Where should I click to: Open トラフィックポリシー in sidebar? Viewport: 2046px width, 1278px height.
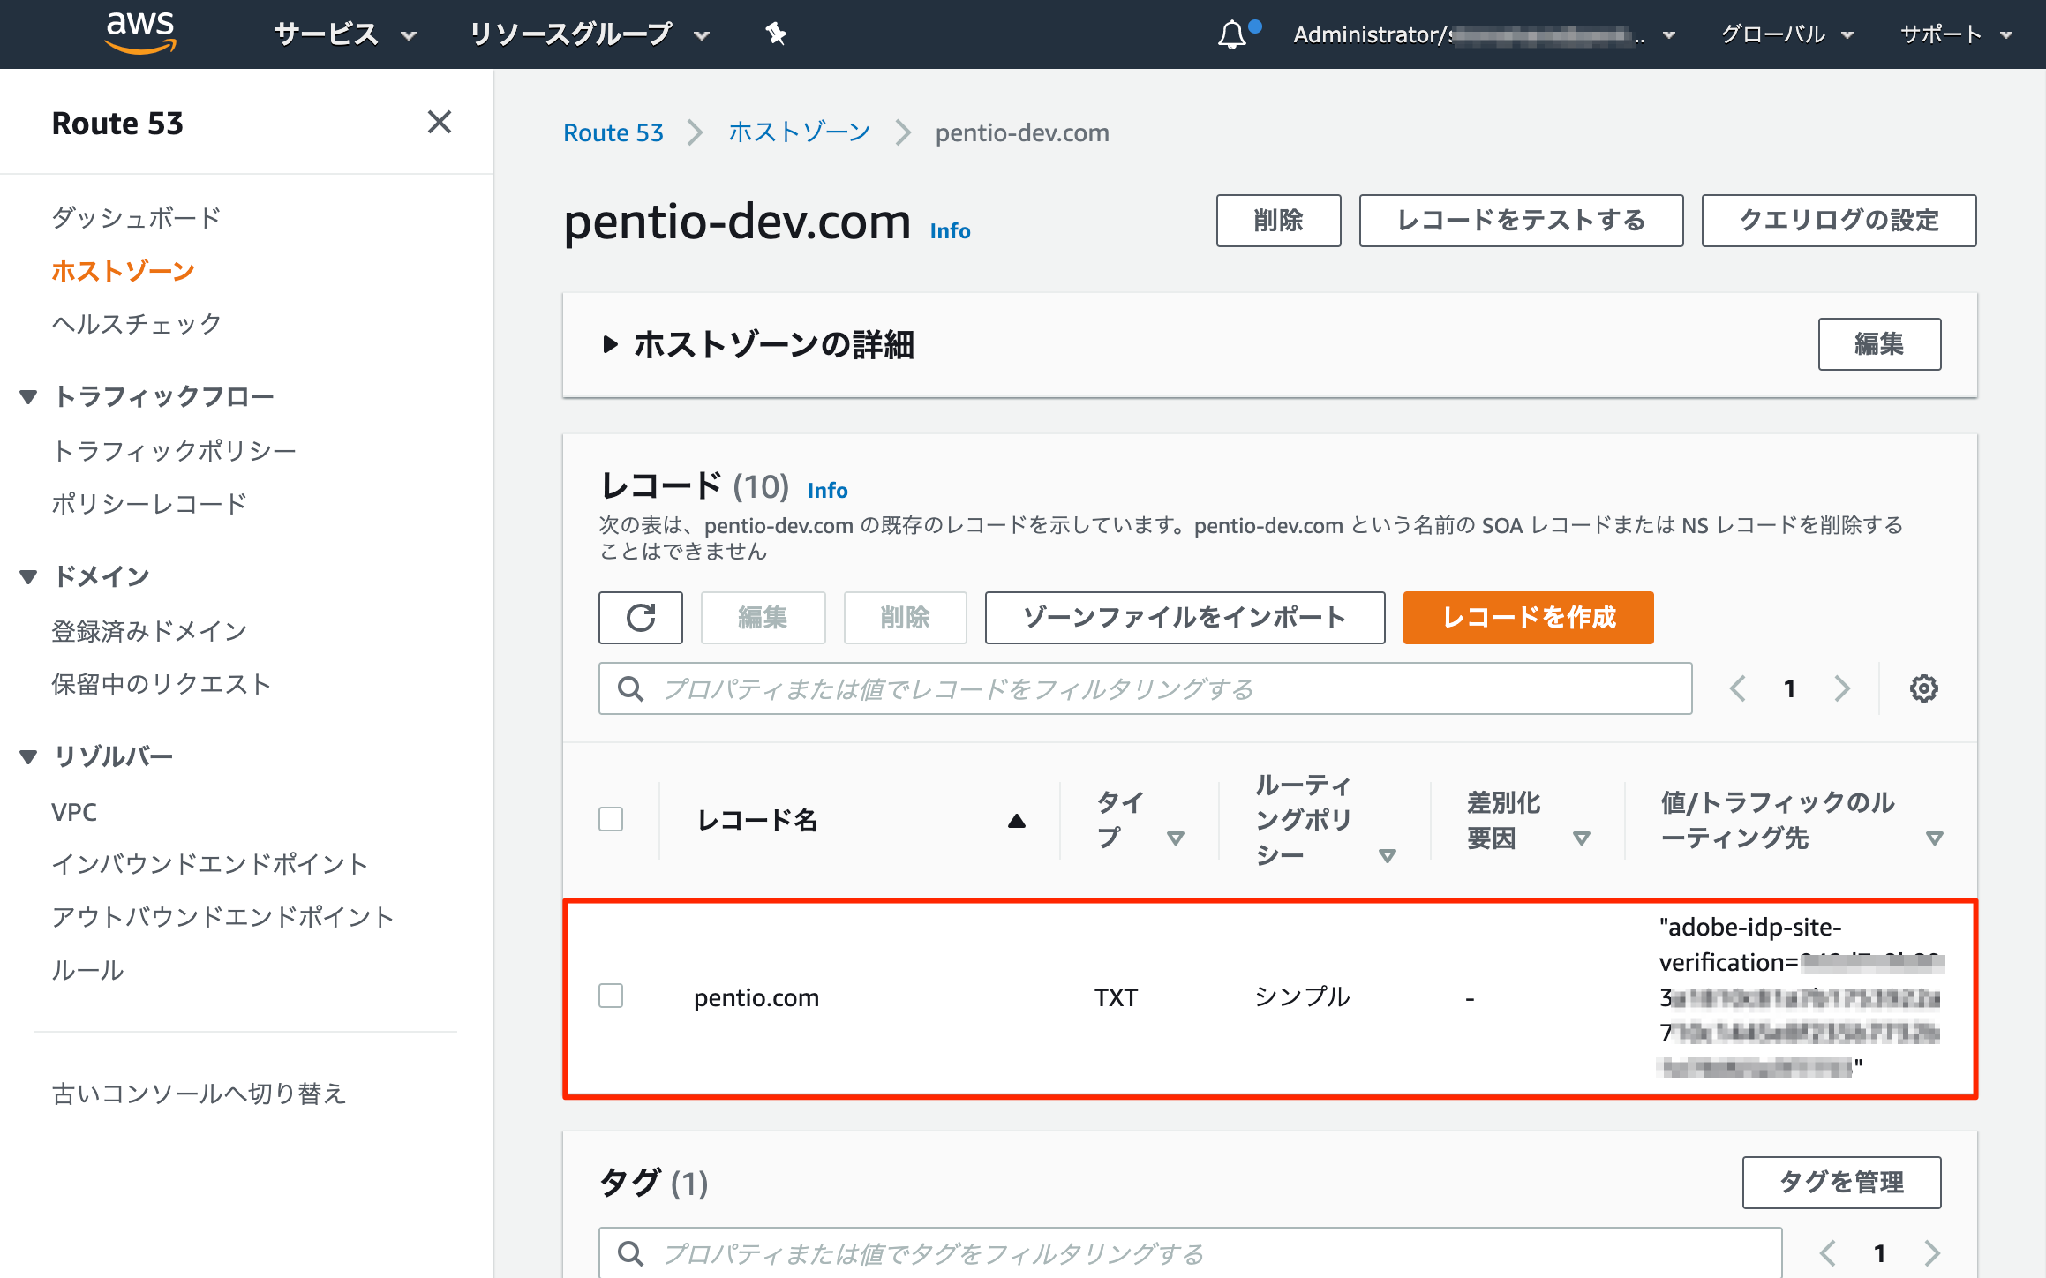click(174, 451)
